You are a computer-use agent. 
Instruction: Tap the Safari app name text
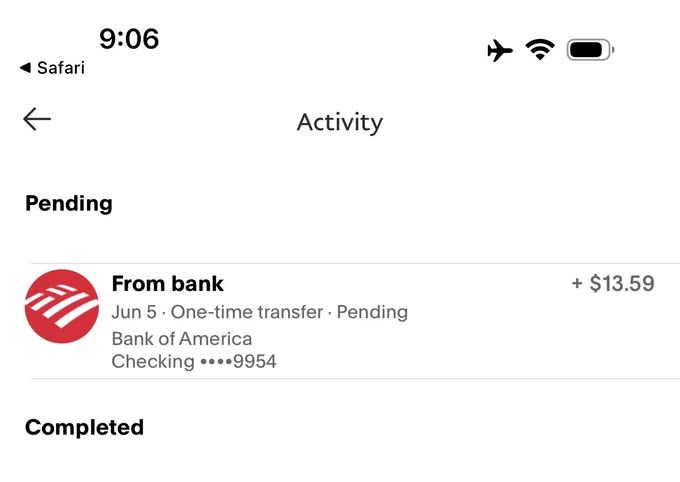click(x=61, y=68)
